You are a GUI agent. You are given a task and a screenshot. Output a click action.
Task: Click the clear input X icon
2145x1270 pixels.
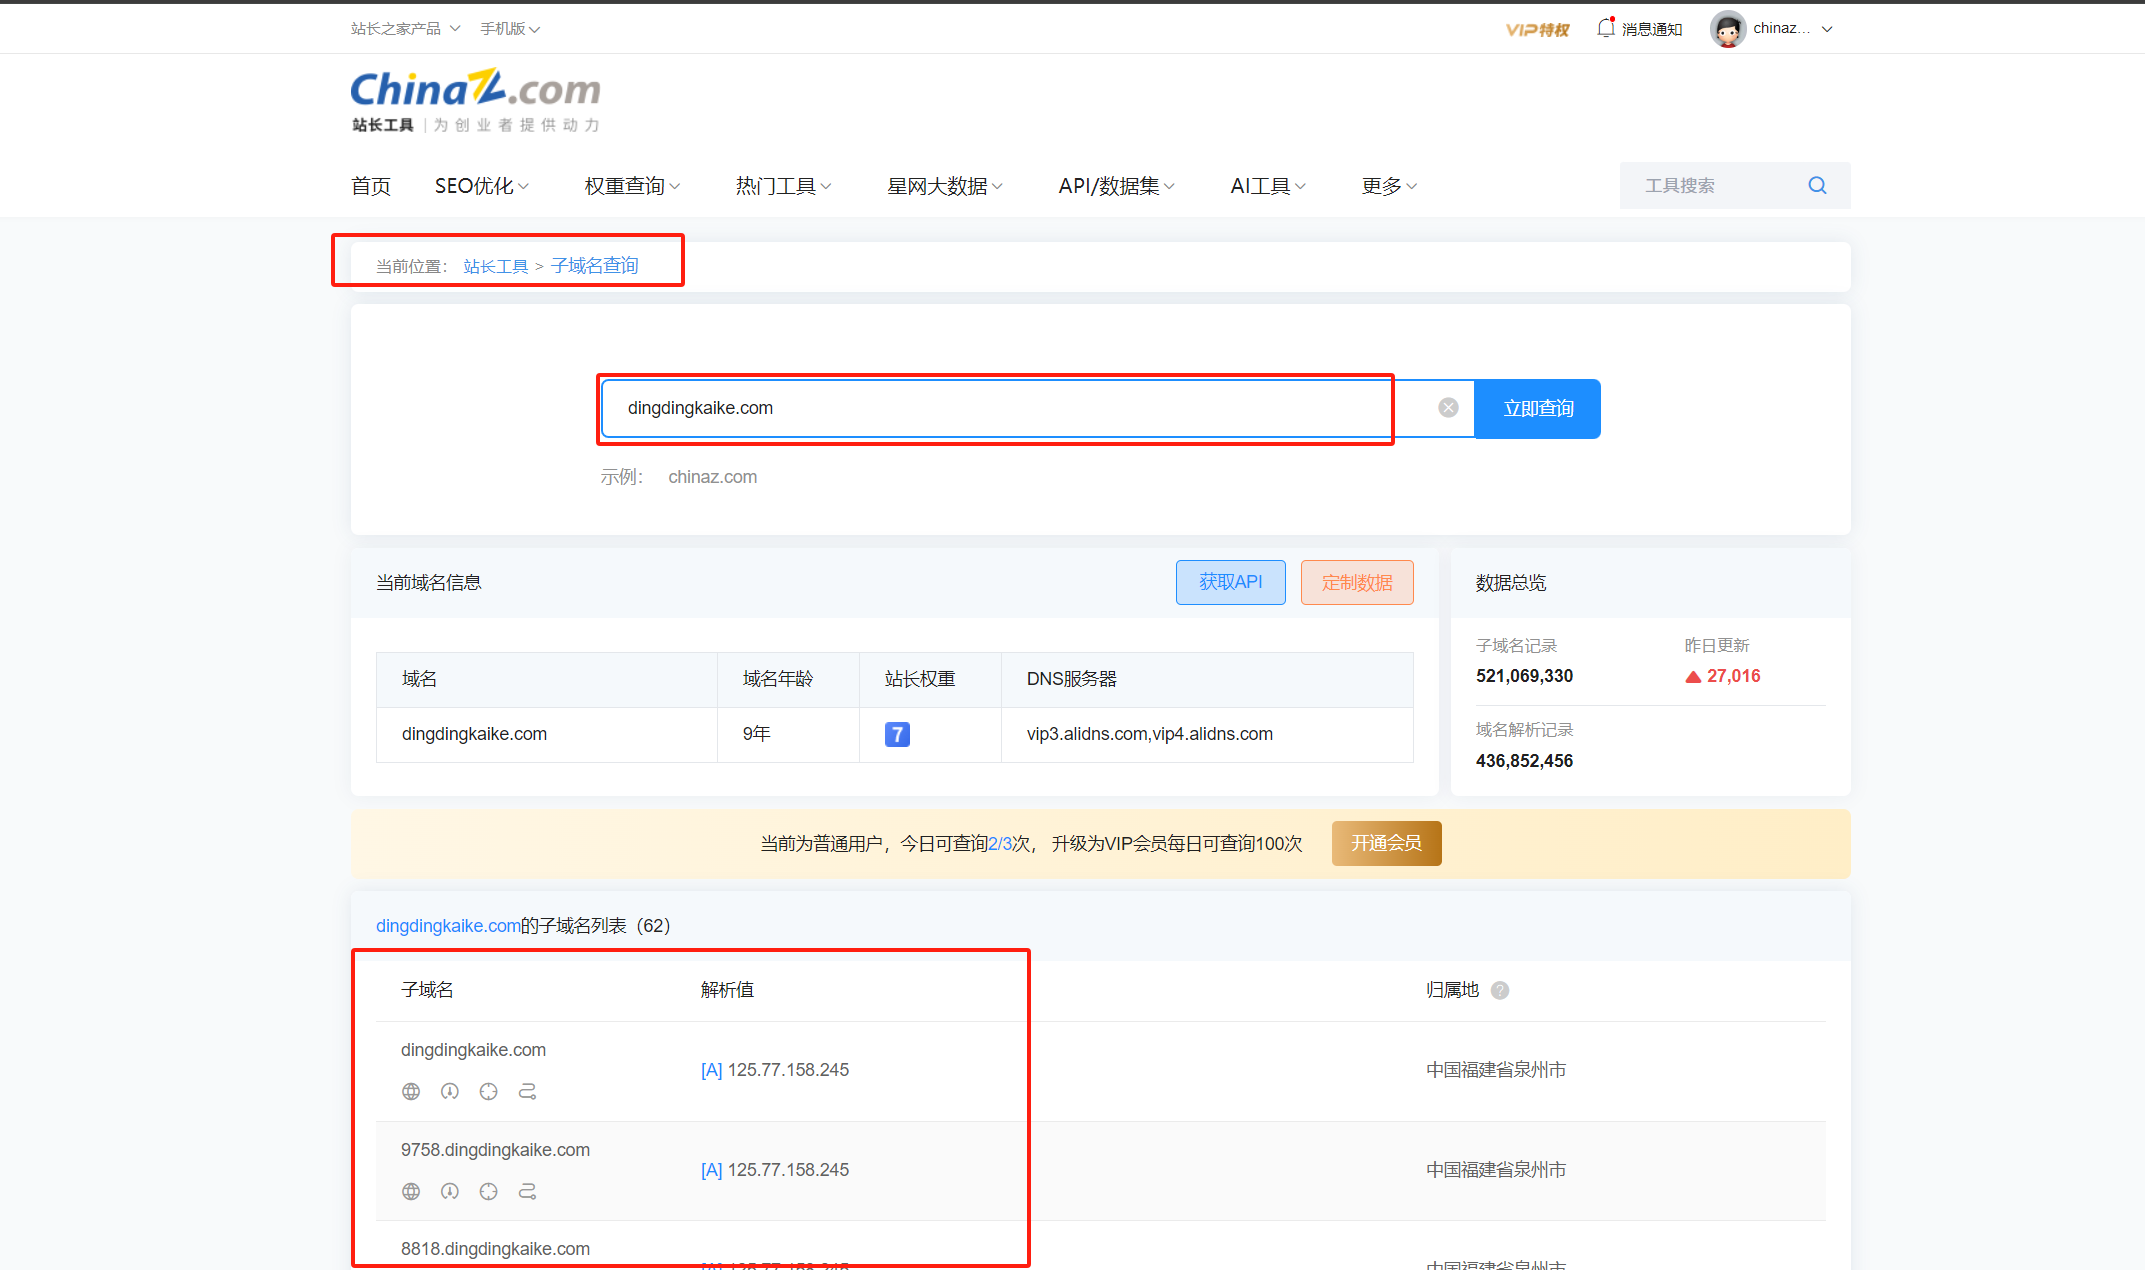coord(1448,408)
